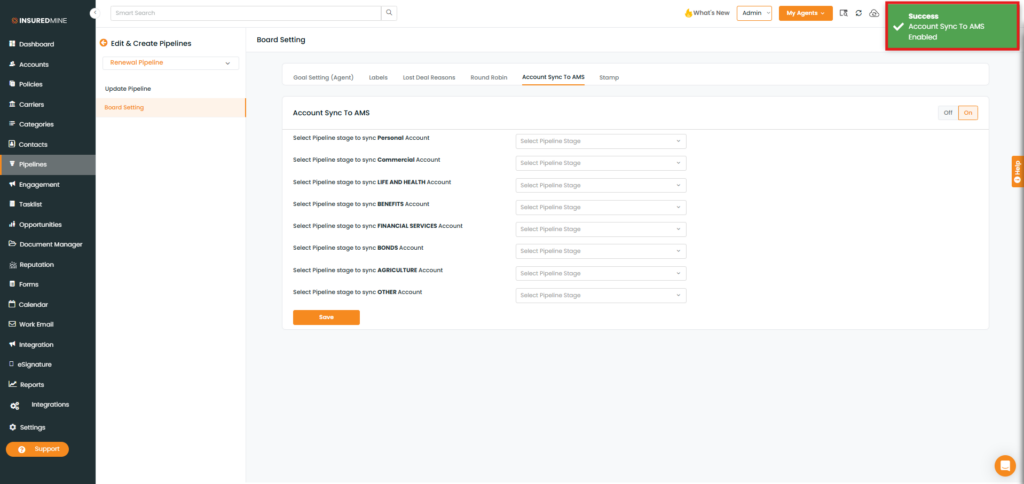Click the cloud upload icon in header
The height and width of the screenshot is (484, 1024).
click(874, 13)
